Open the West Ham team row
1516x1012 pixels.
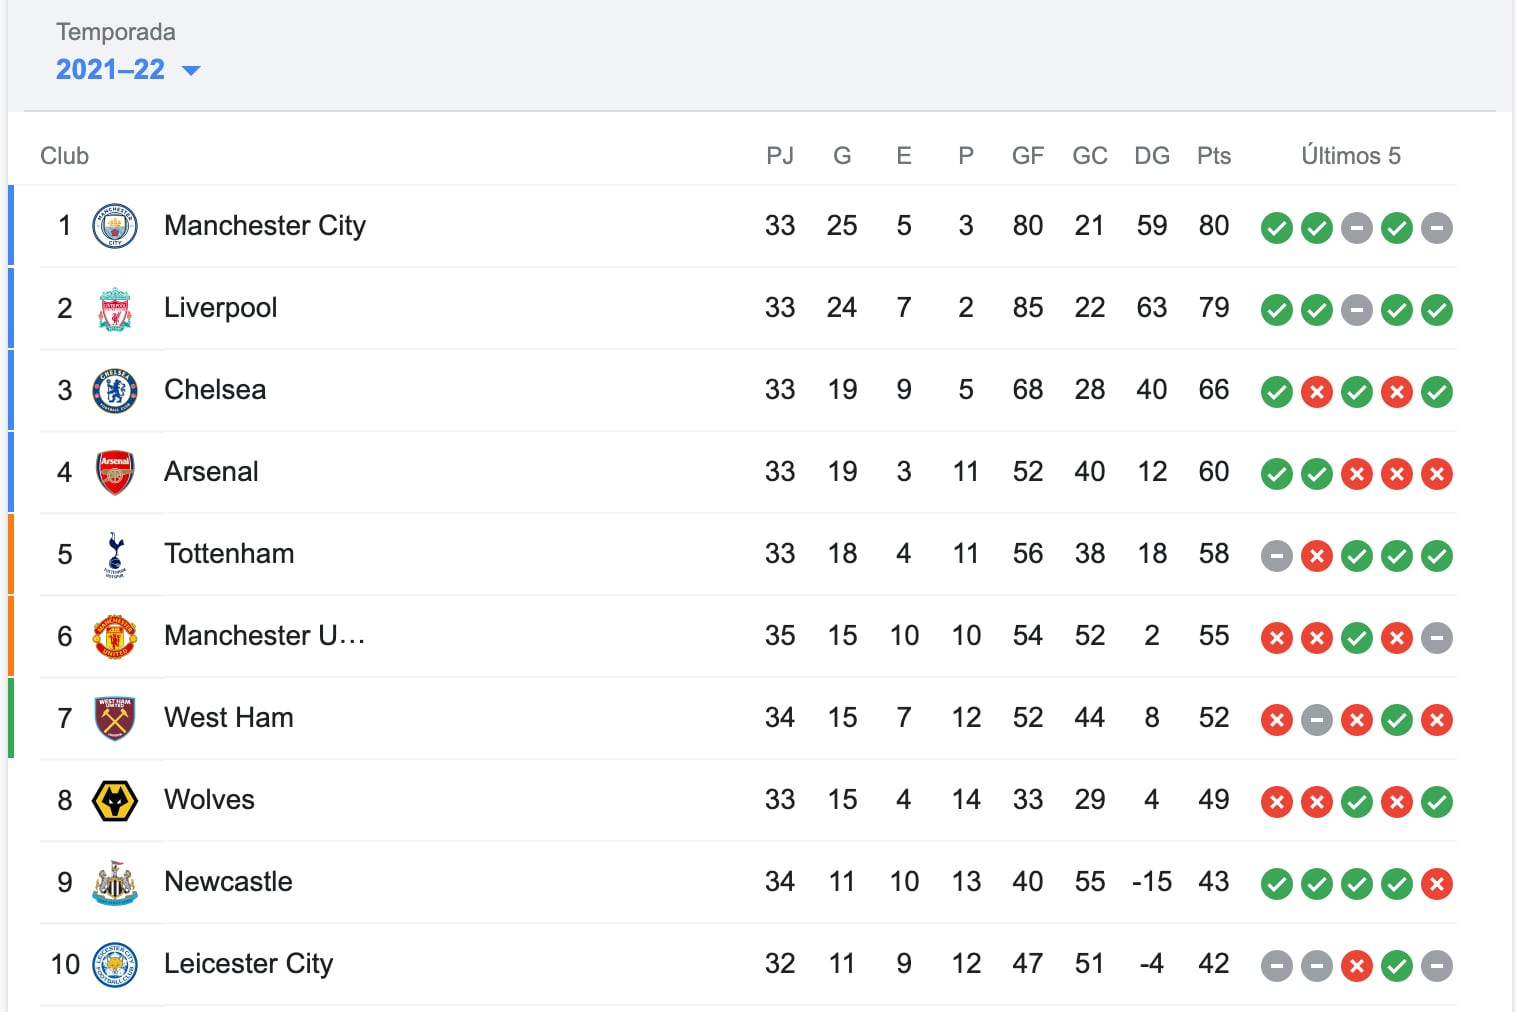pyautogui.click(x=228, y=717)
